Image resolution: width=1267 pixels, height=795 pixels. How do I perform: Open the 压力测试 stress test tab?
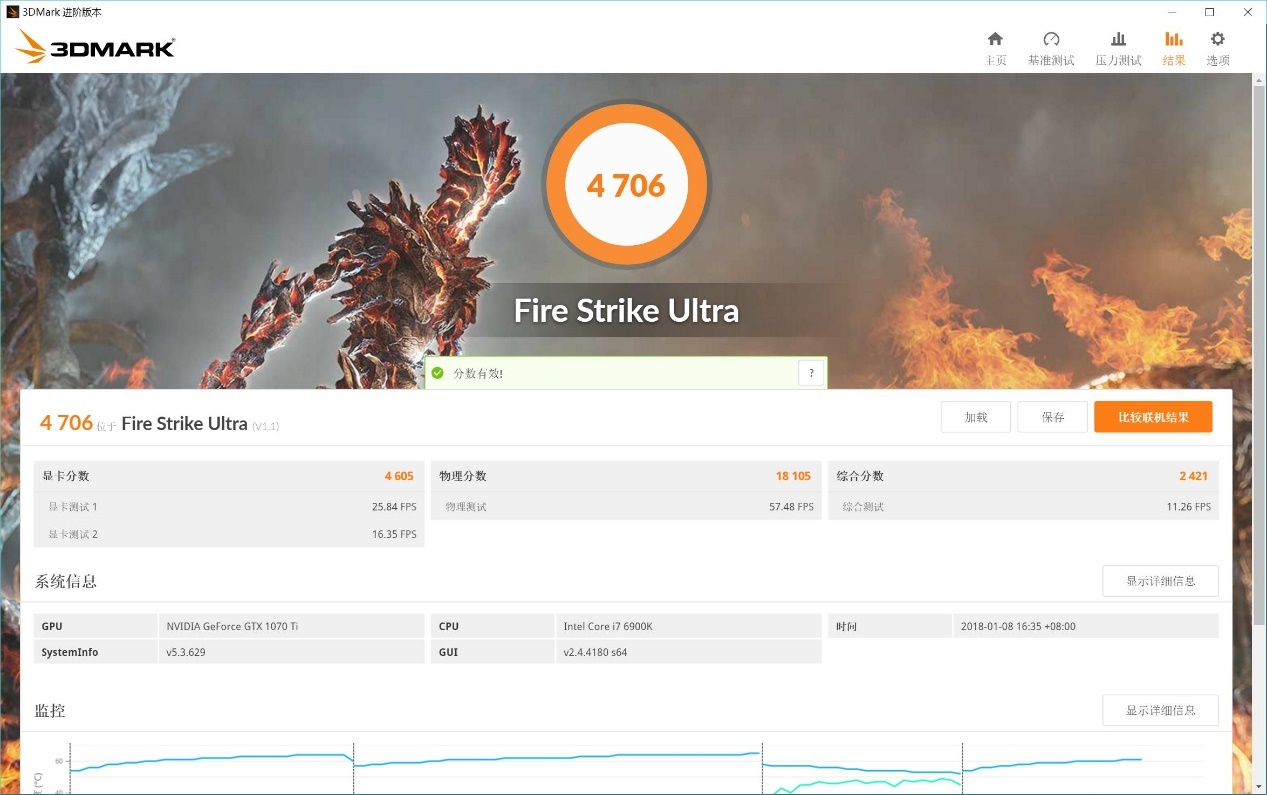(1118, 48)
